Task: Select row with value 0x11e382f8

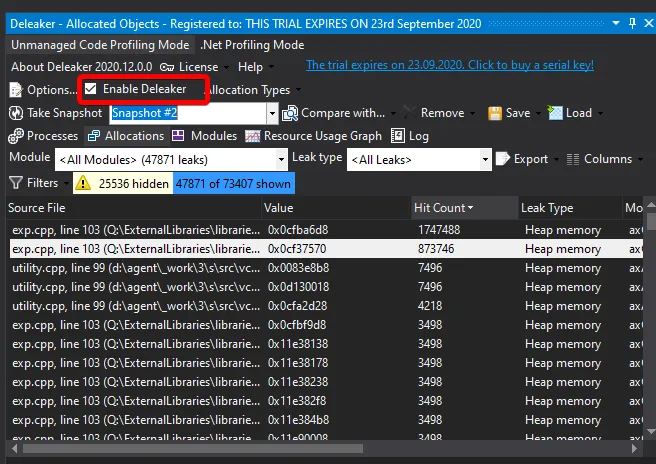Action: click(x=326, y=401)
